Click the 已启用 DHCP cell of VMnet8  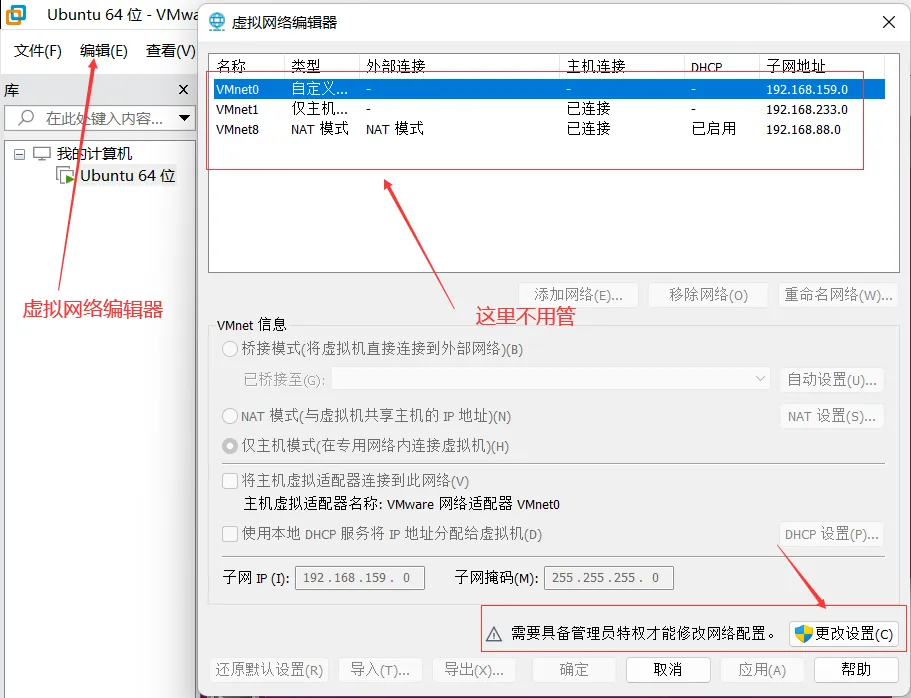tap(714, 129)
